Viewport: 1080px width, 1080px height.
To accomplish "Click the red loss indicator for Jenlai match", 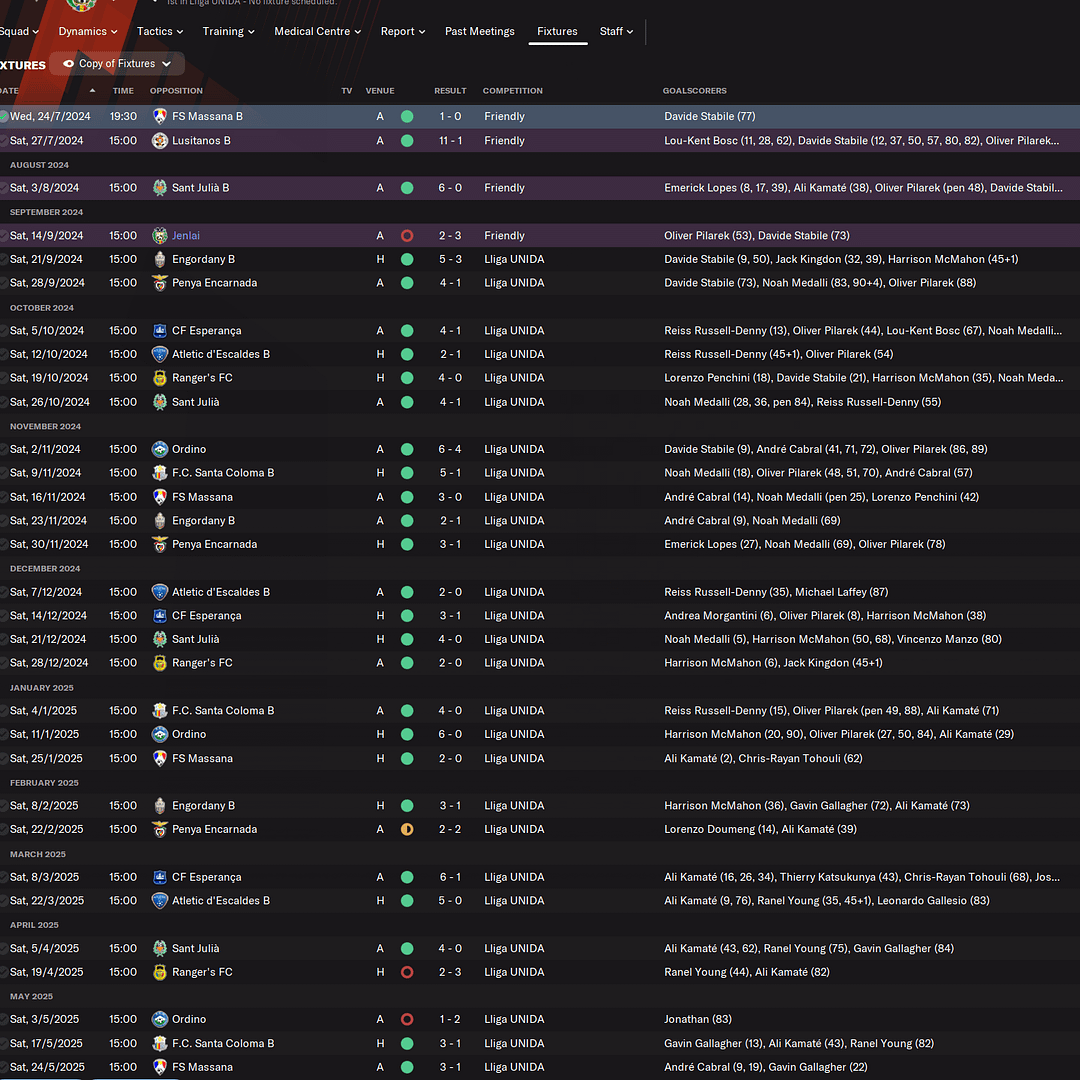I will click(x=407, y=236).
